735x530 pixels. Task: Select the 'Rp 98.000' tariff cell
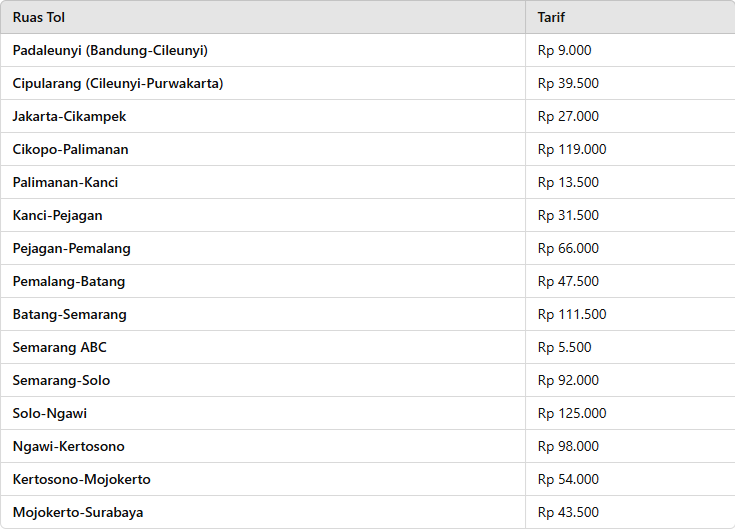coord(630,446)
